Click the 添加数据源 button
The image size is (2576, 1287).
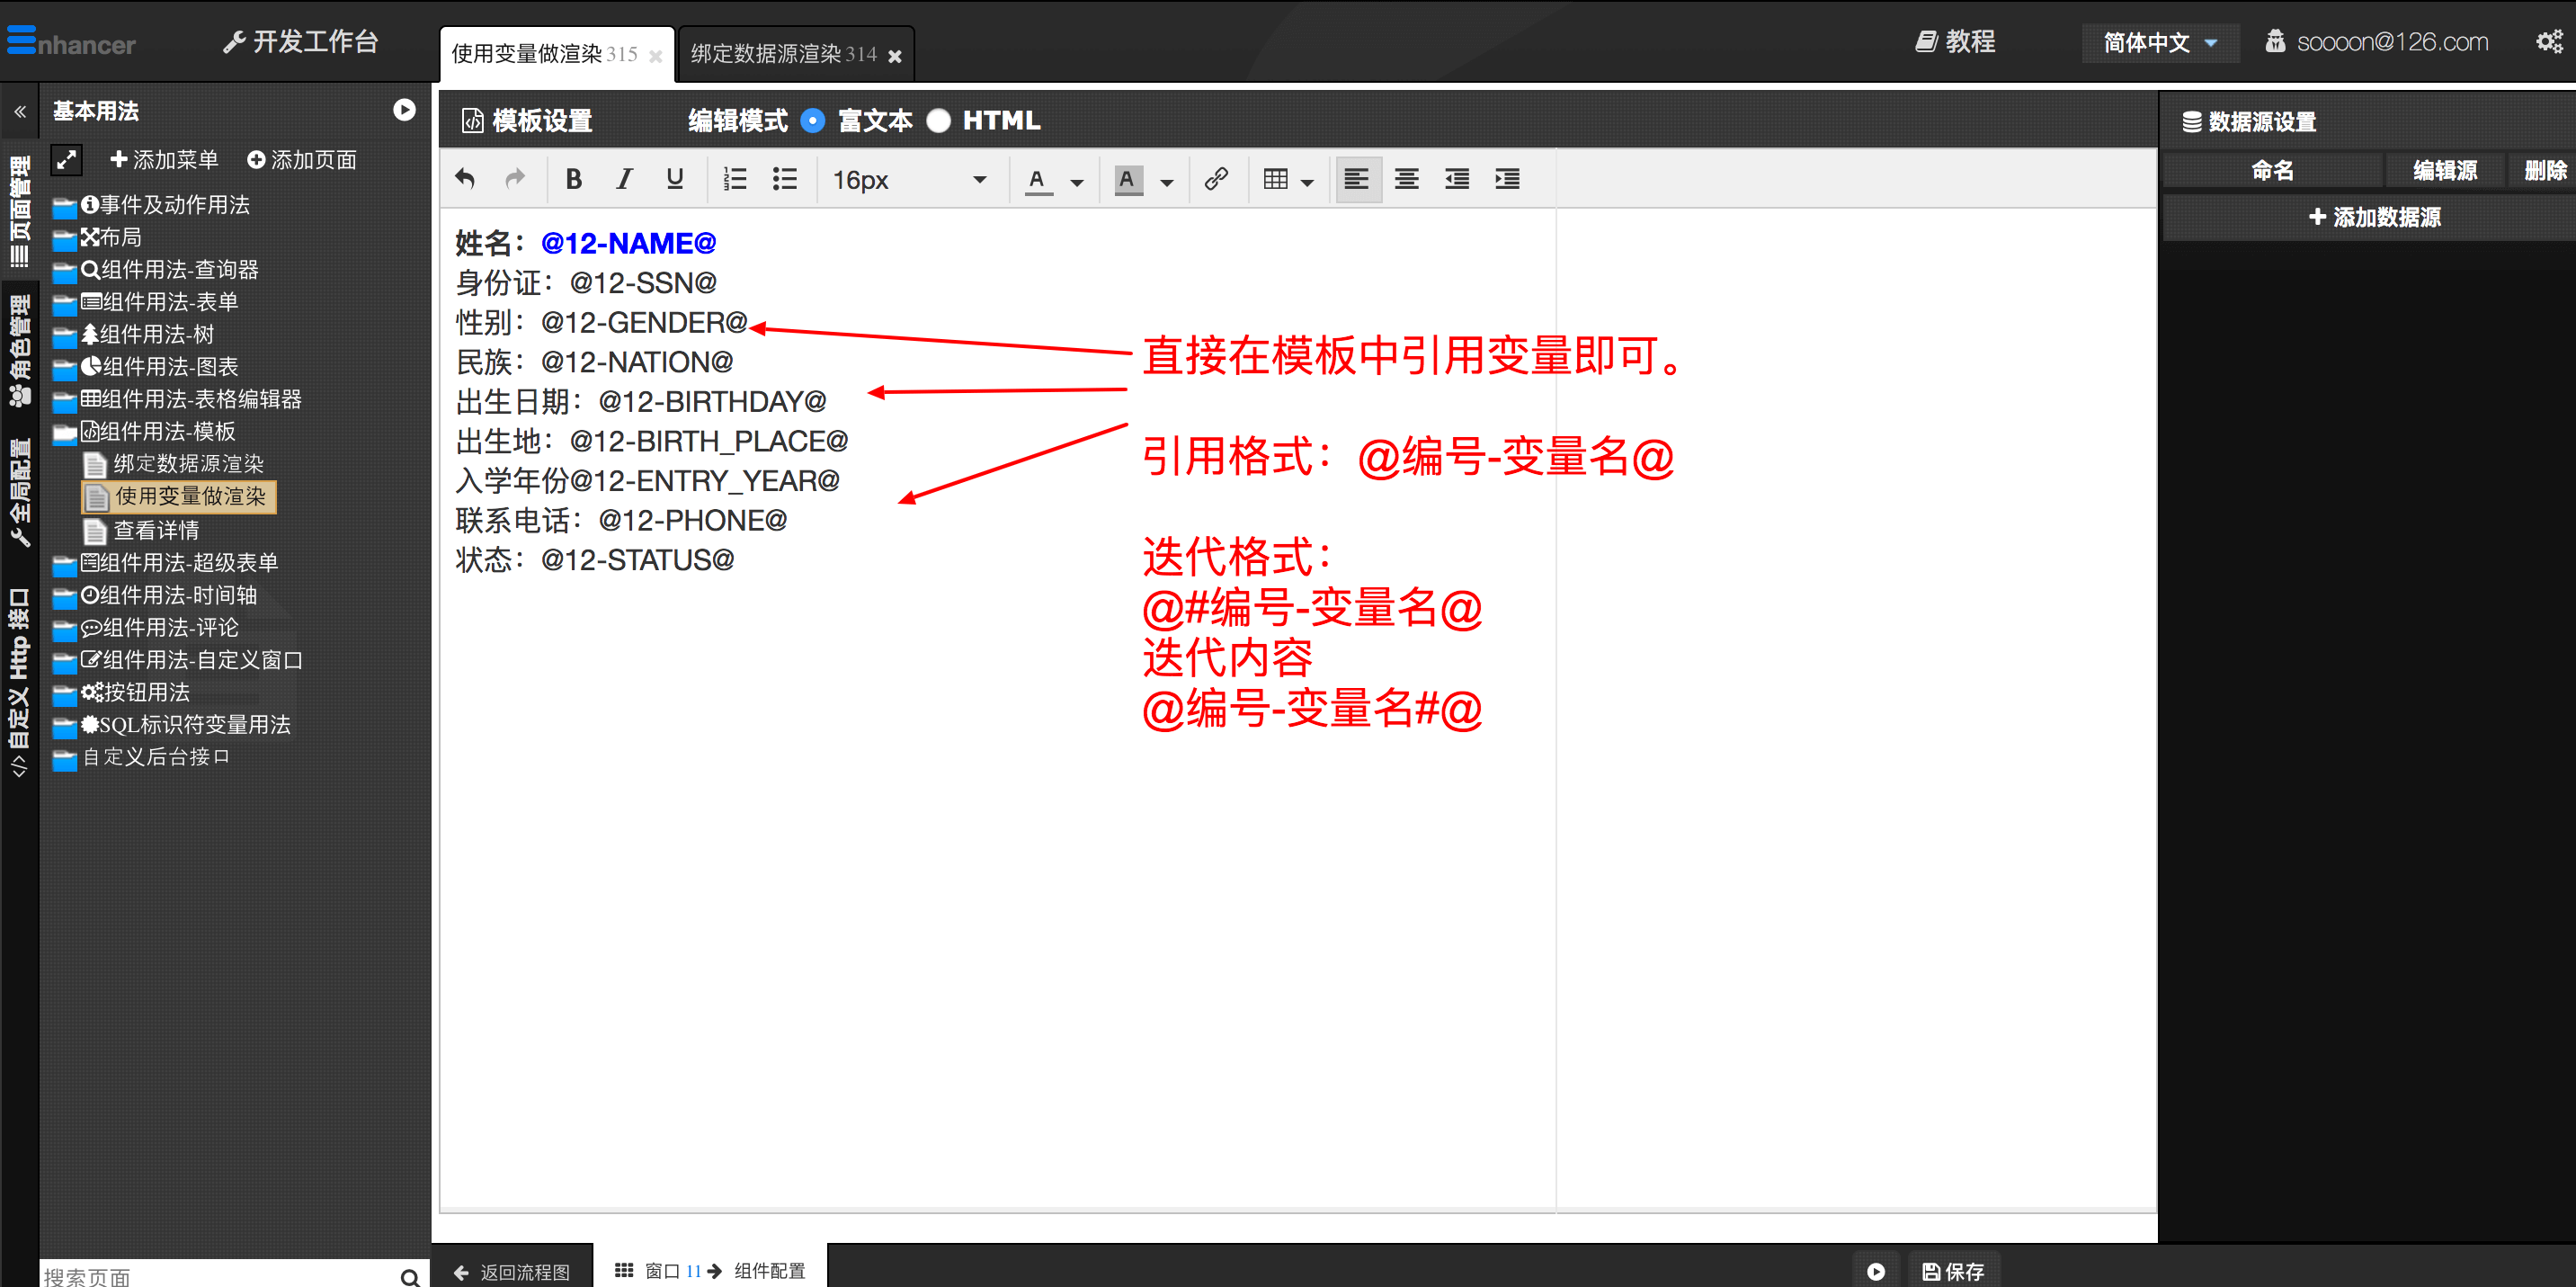click(x=2374, y=217)
